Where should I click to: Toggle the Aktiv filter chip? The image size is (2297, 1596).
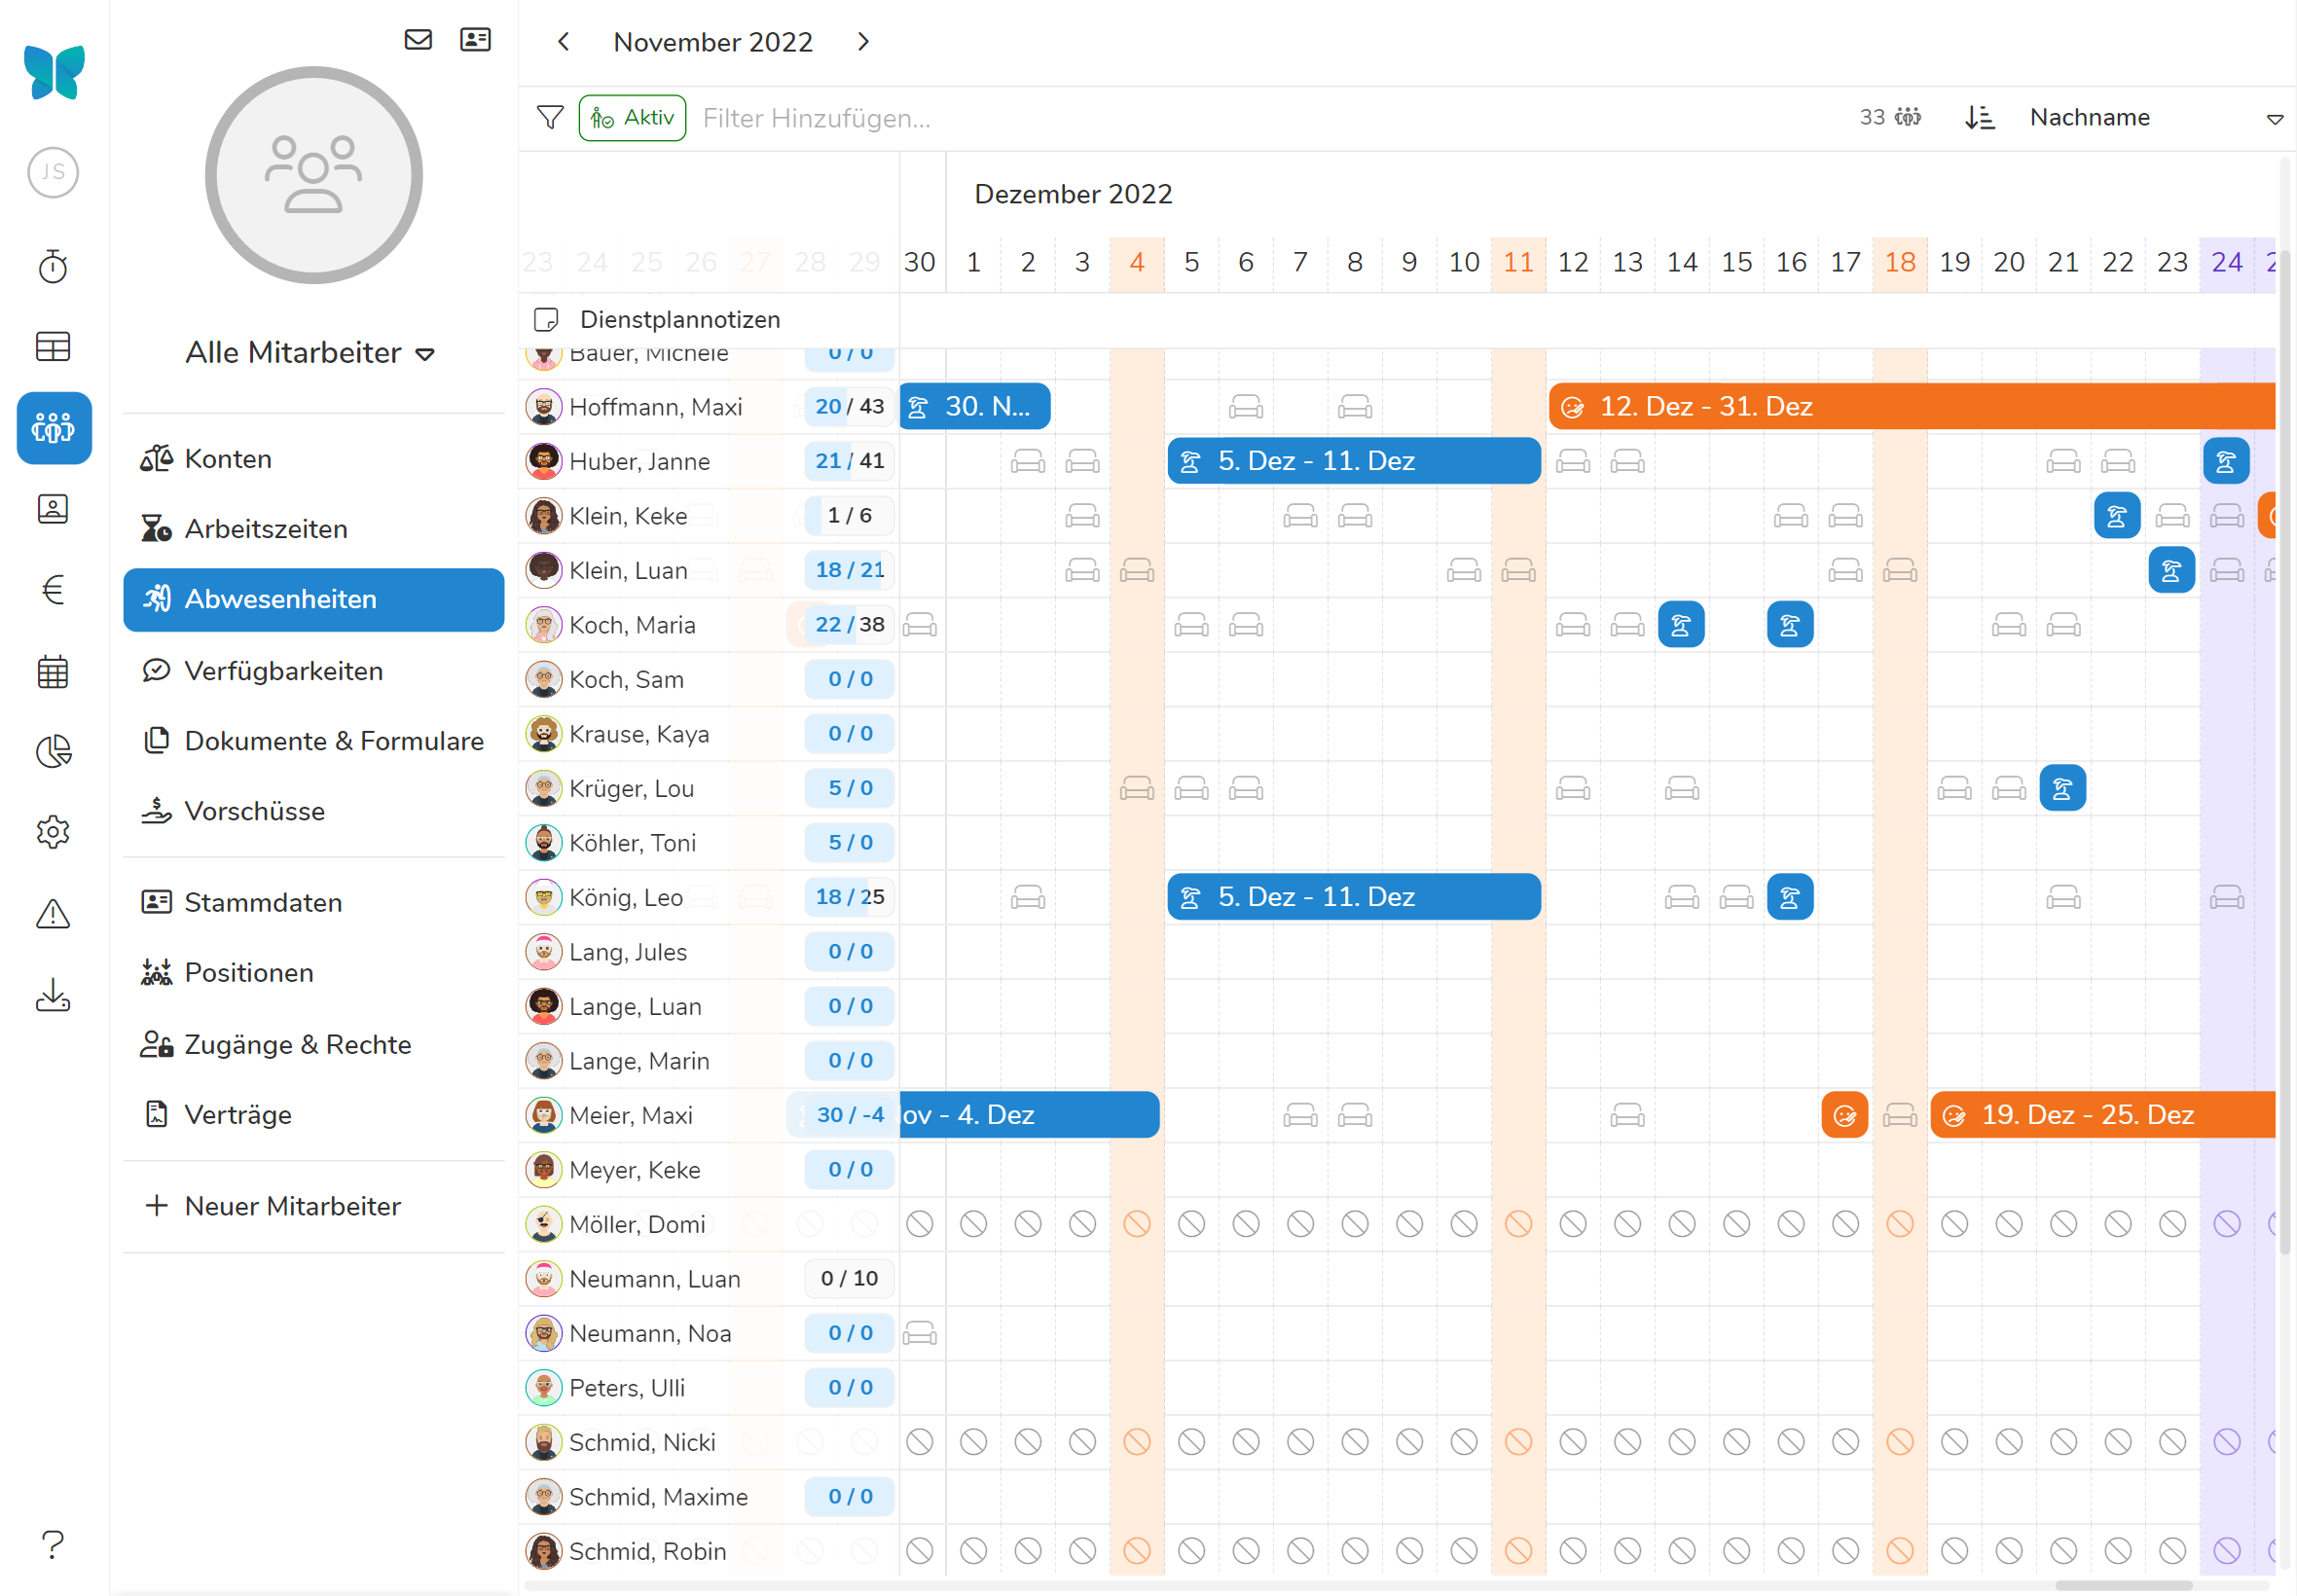pyautogui.click(x=632, y=118)
